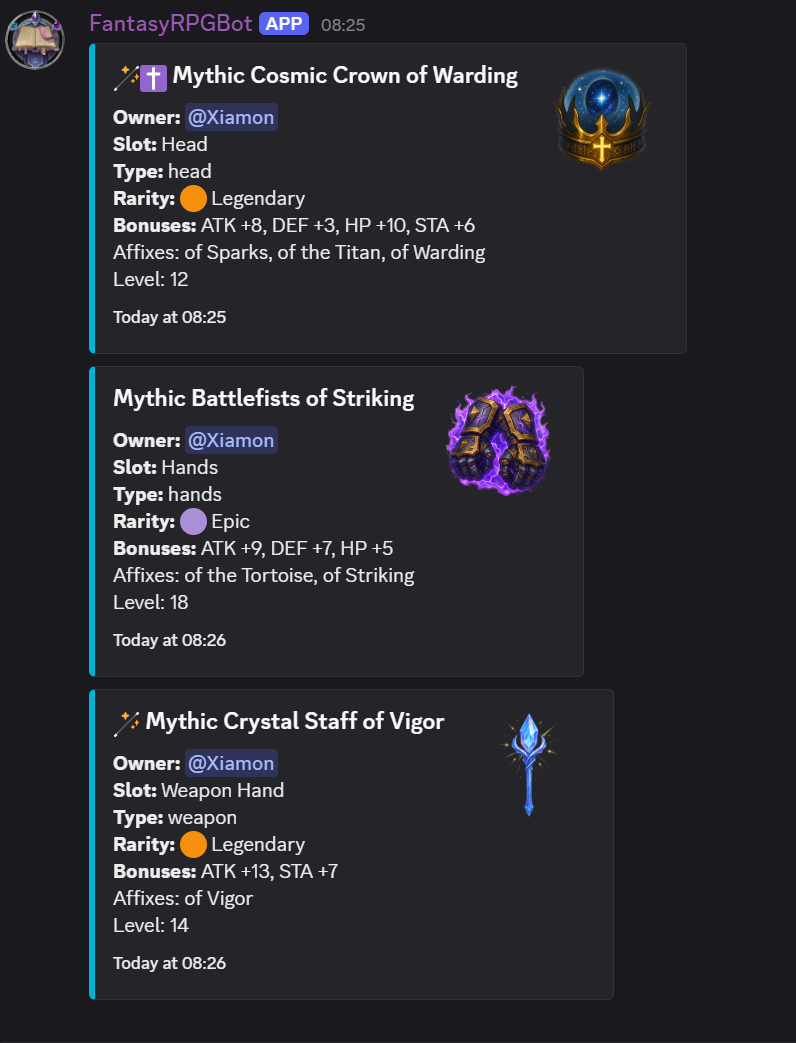This screenshot has width=796, height=1043.
Task: Click the purple battlefists item artwork
Action: [x=498, y=440]
